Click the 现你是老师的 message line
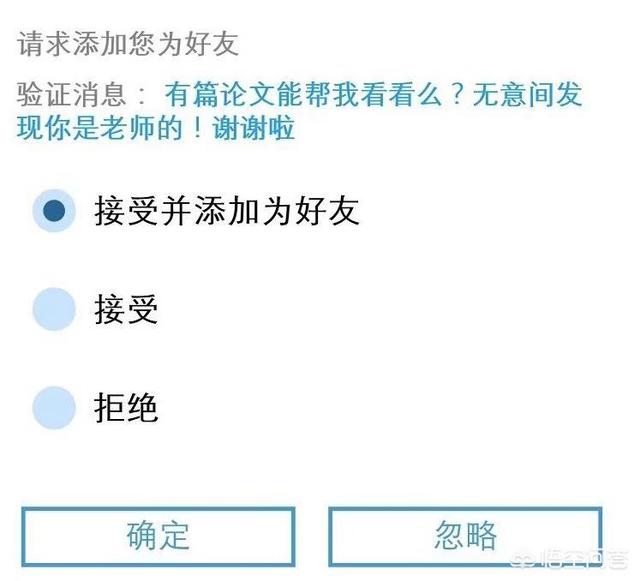 click(99, 128)
